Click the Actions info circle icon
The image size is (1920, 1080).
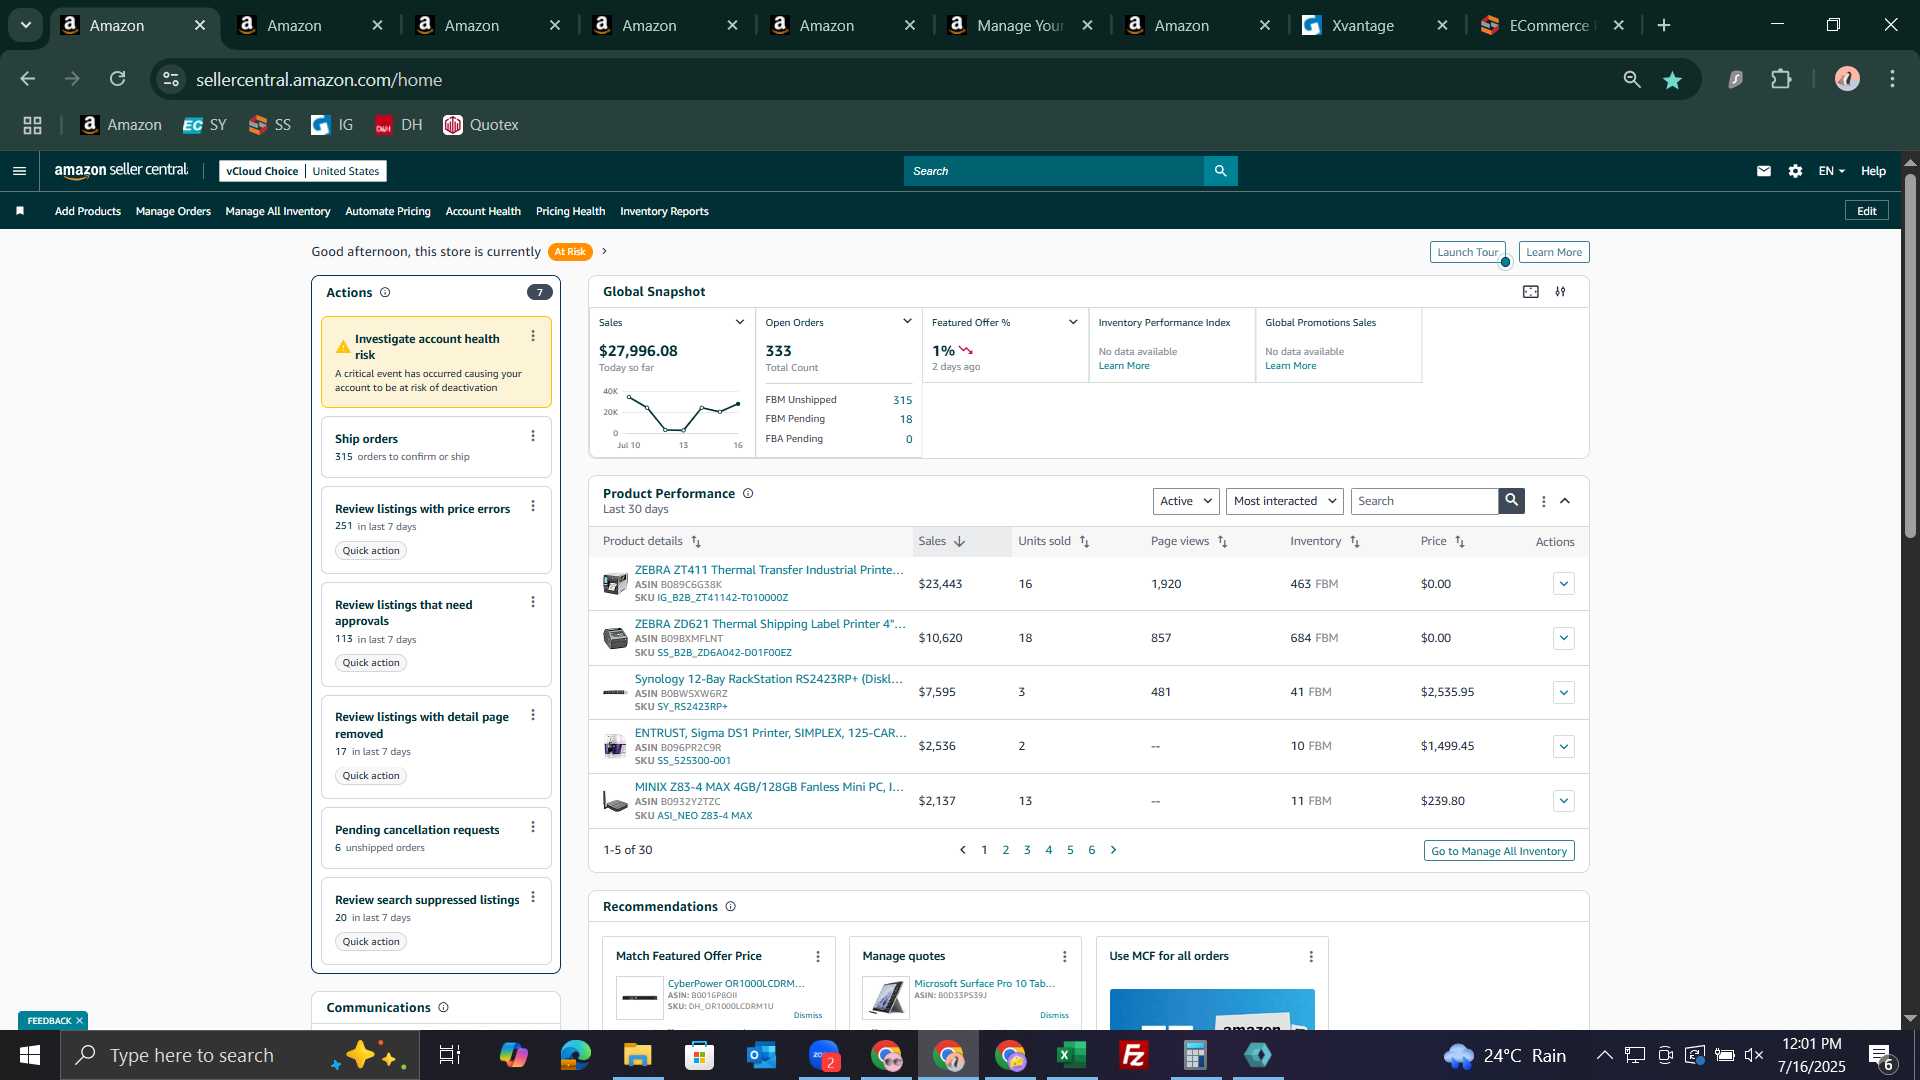point(385,293)
